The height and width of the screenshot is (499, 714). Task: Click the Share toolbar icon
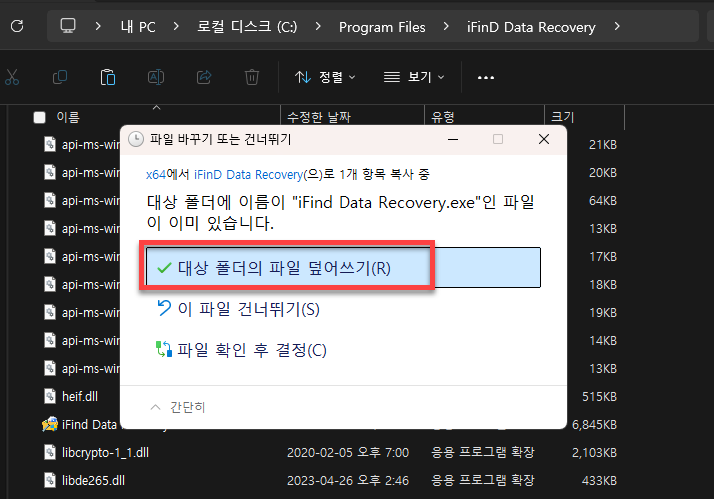coord(204,77)
